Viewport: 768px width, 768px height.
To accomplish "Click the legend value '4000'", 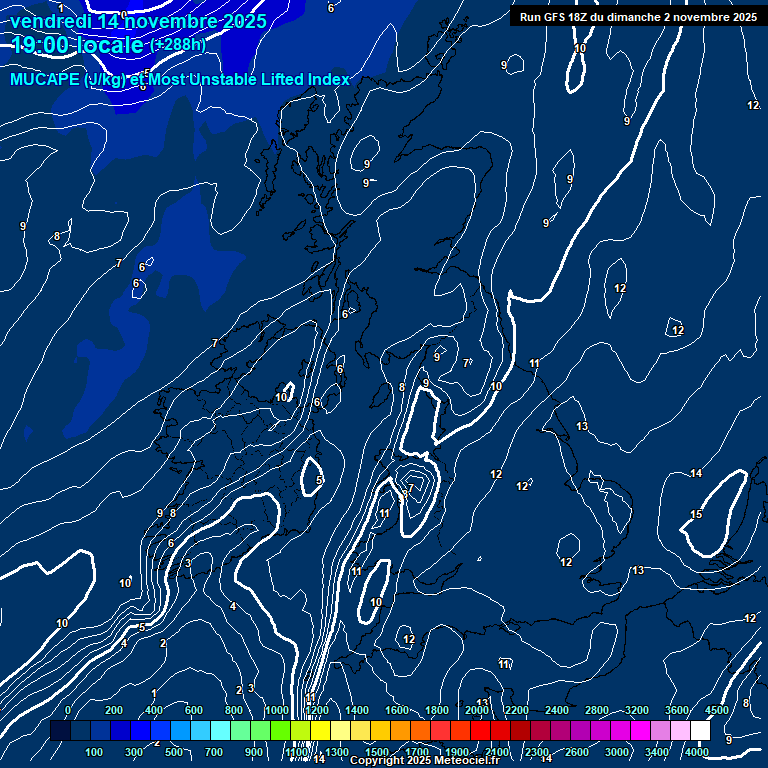I will [696, 752].
